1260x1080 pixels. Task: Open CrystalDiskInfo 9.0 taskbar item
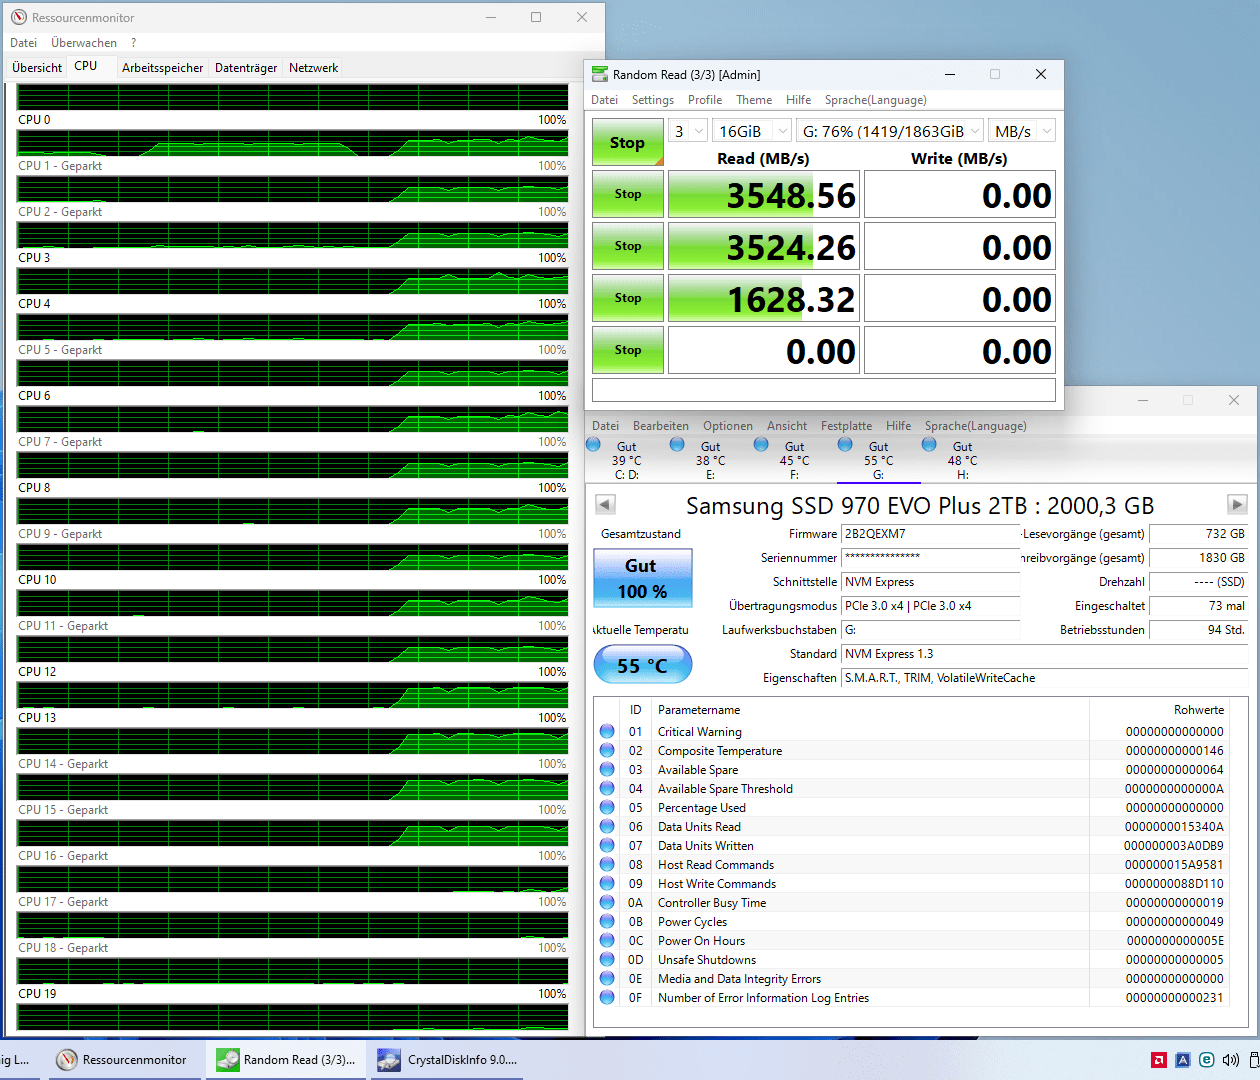coord(448,1060)
